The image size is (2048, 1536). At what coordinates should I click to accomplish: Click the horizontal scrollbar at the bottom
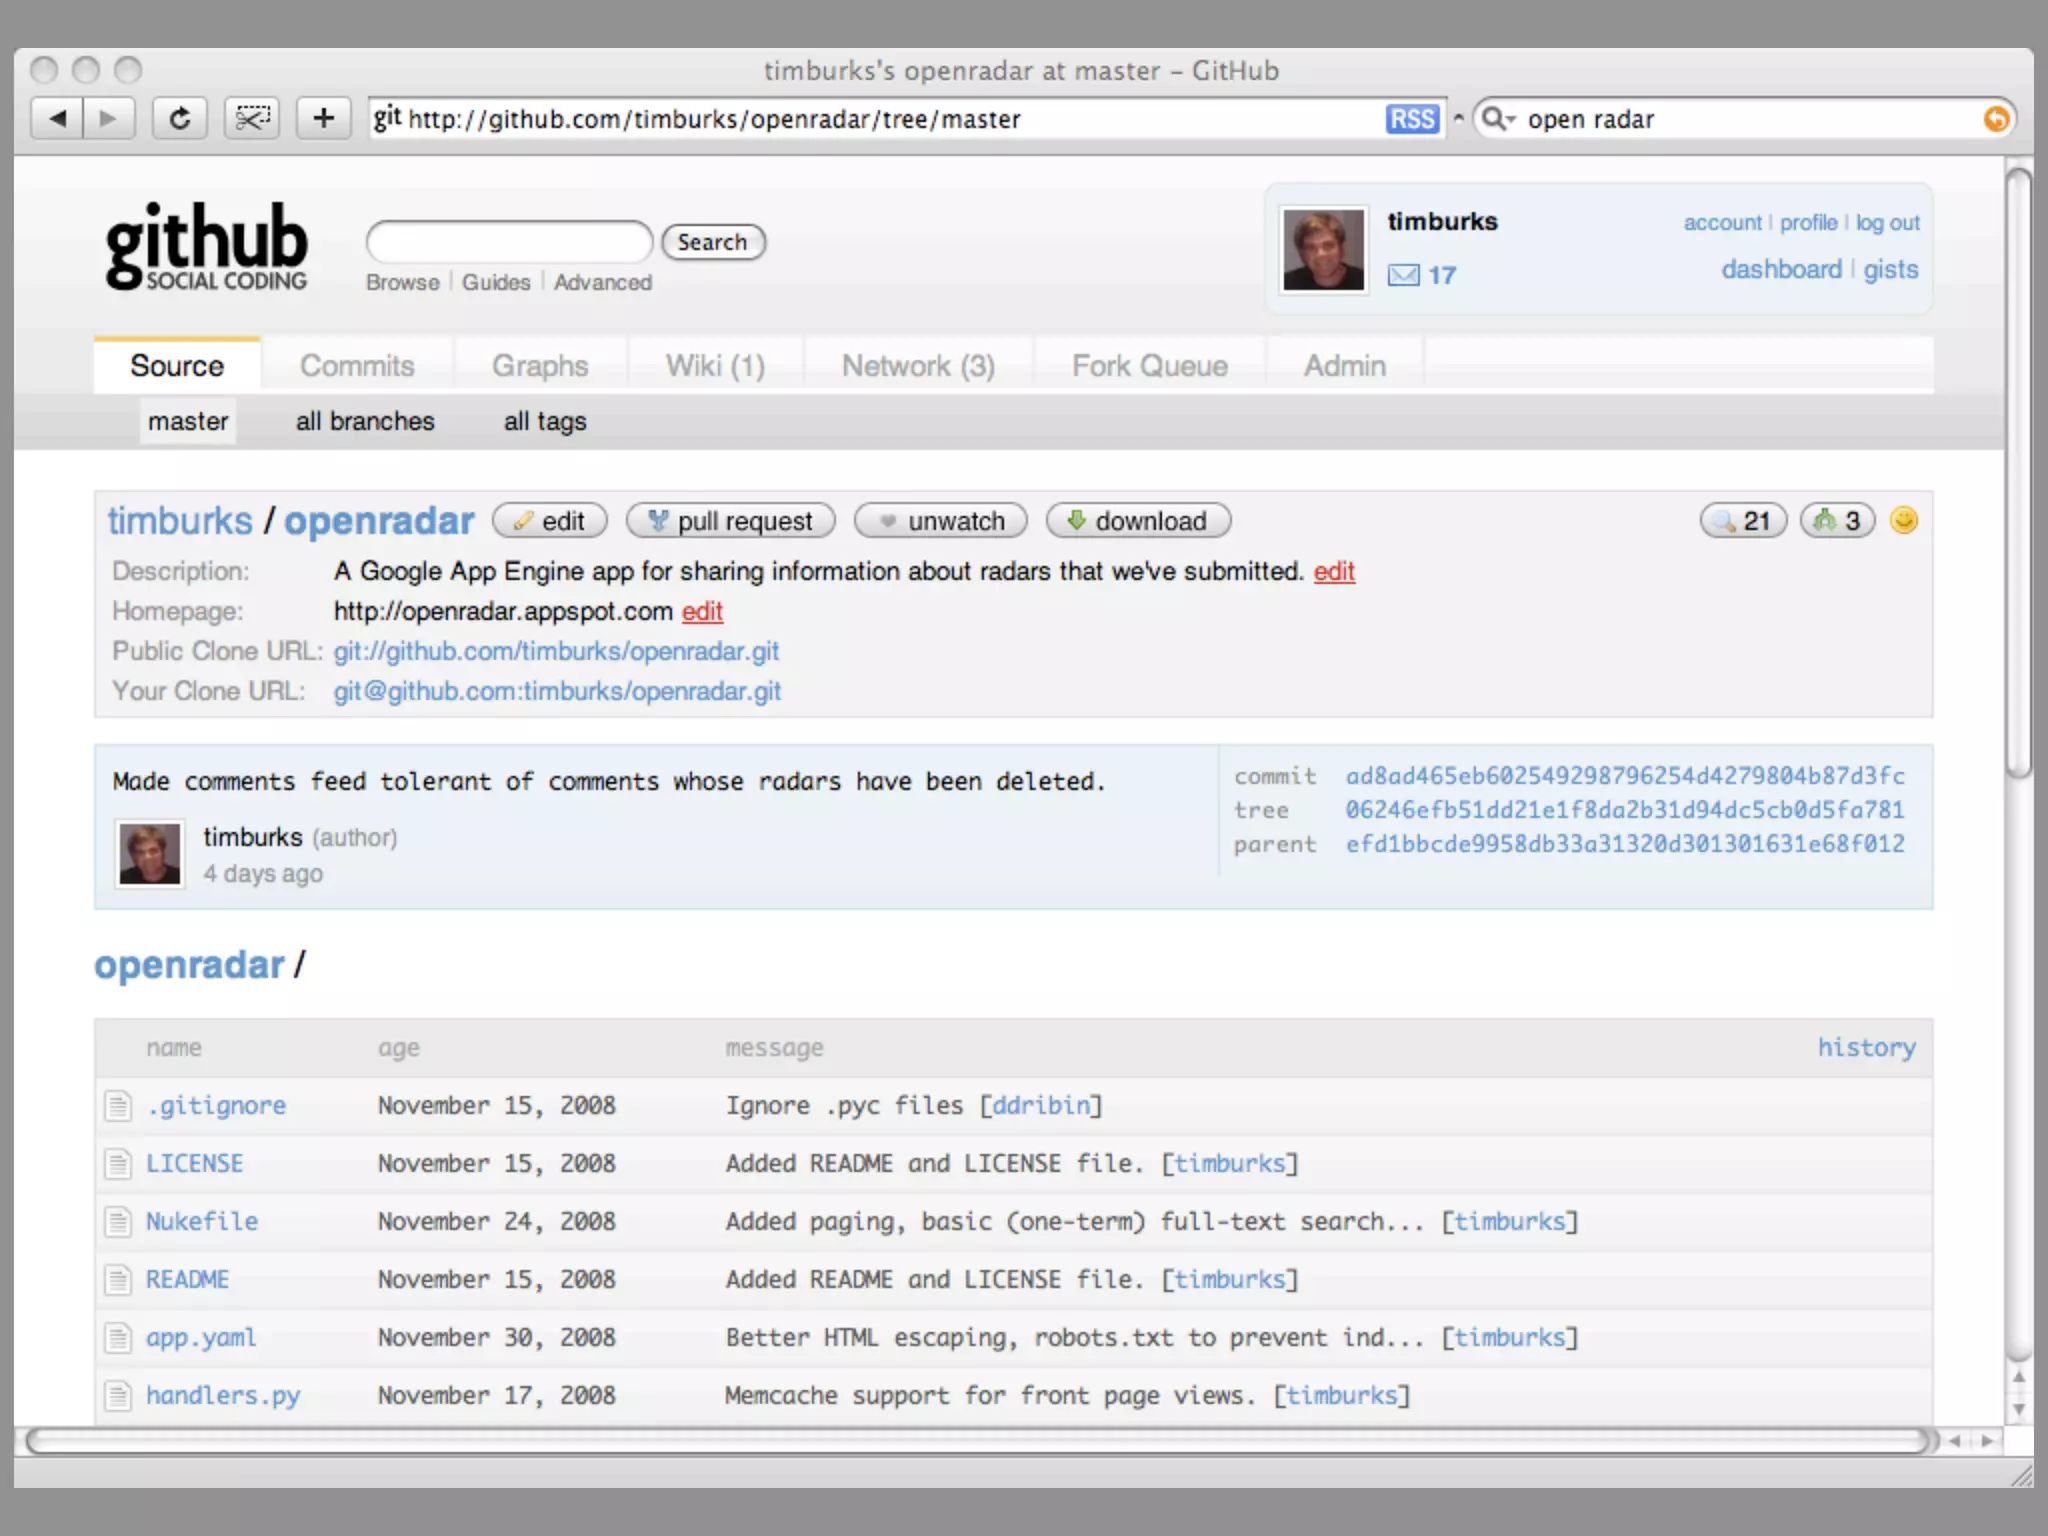point(980,1441)
